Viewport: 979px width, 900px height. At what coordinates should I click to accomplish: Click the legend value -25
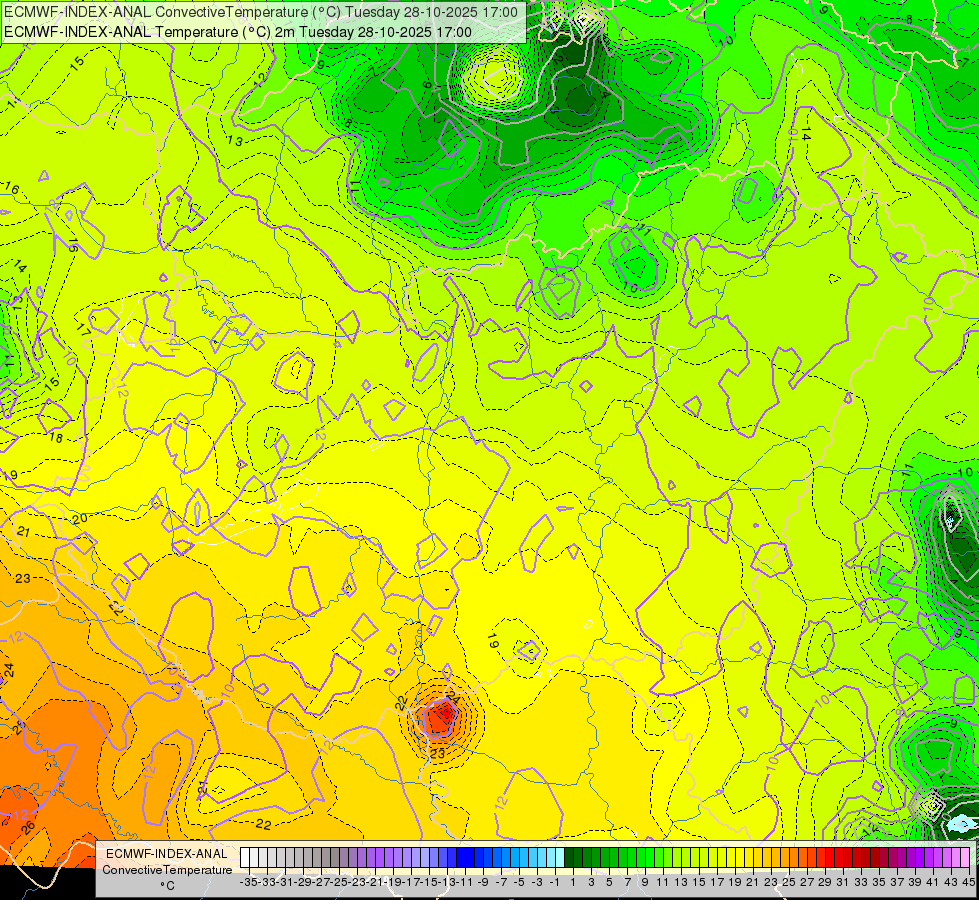click(340, 883)
